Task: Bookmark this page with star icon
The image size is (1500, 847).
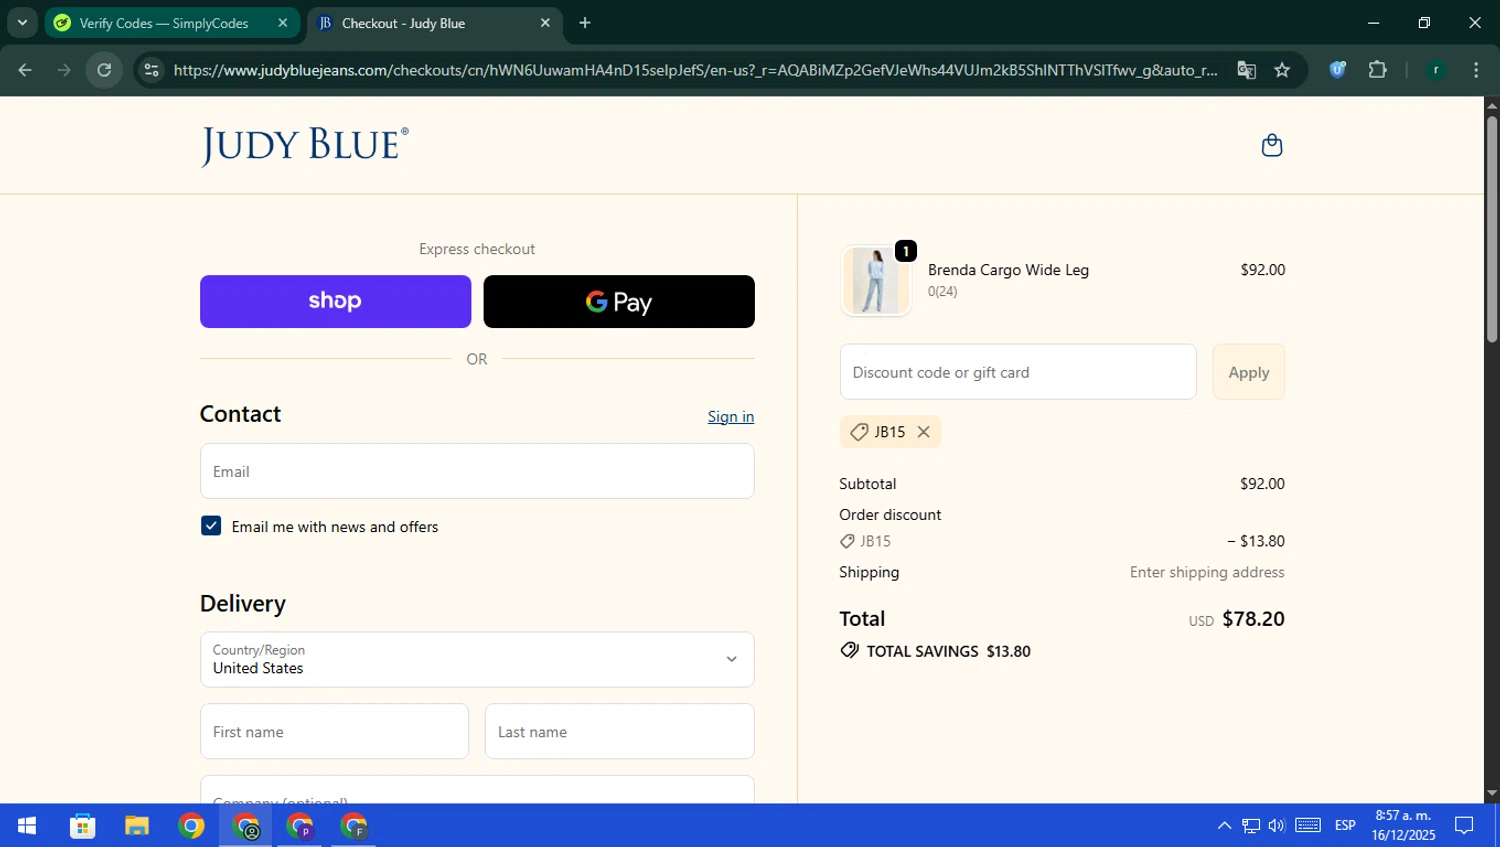Action: pyautogui.click(x=1282, y=70)
